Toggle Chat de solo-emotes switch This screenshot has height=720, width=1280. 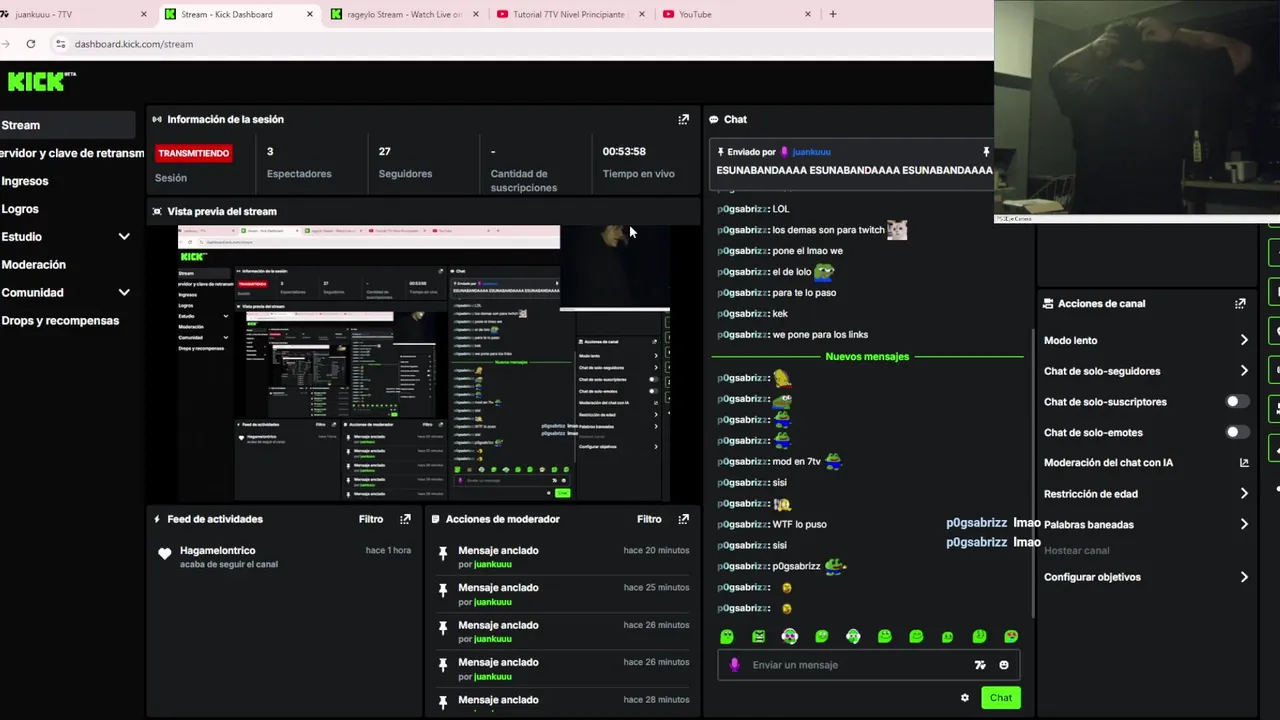[1237, 432]
